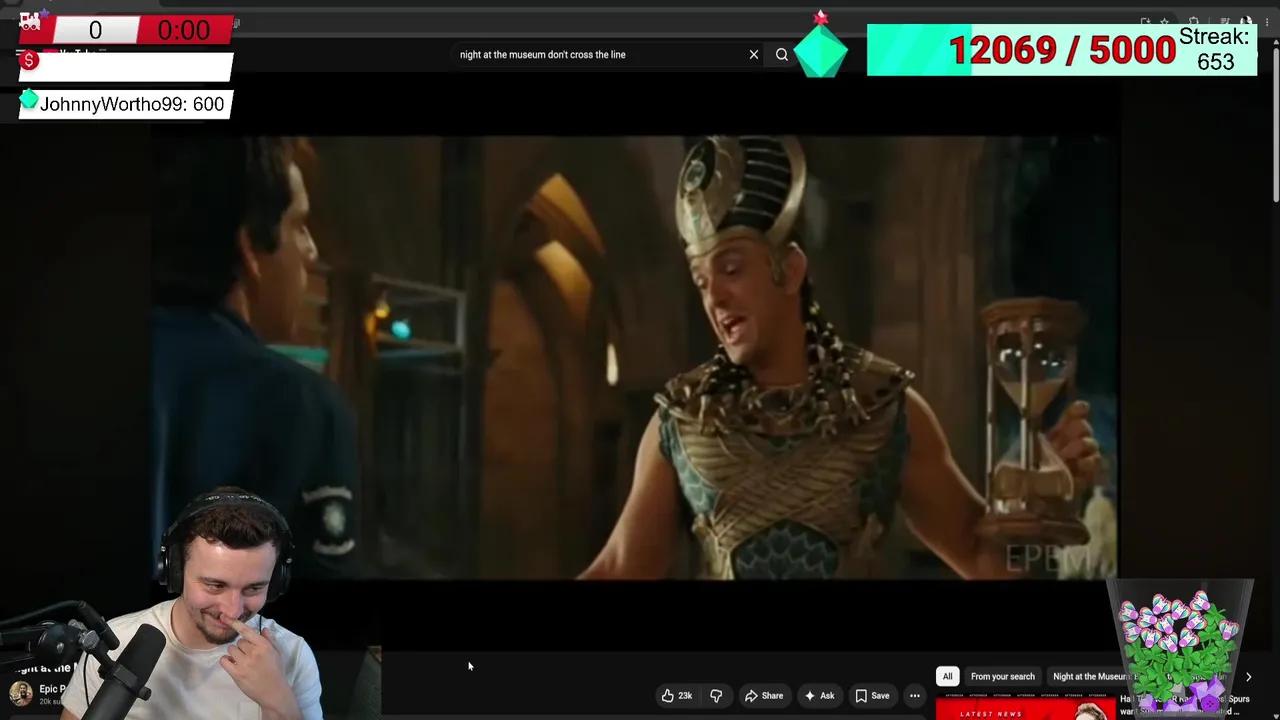Open the channel avatar under the video
Viewport: 1280px width, 720px height.
coord(20,693)
